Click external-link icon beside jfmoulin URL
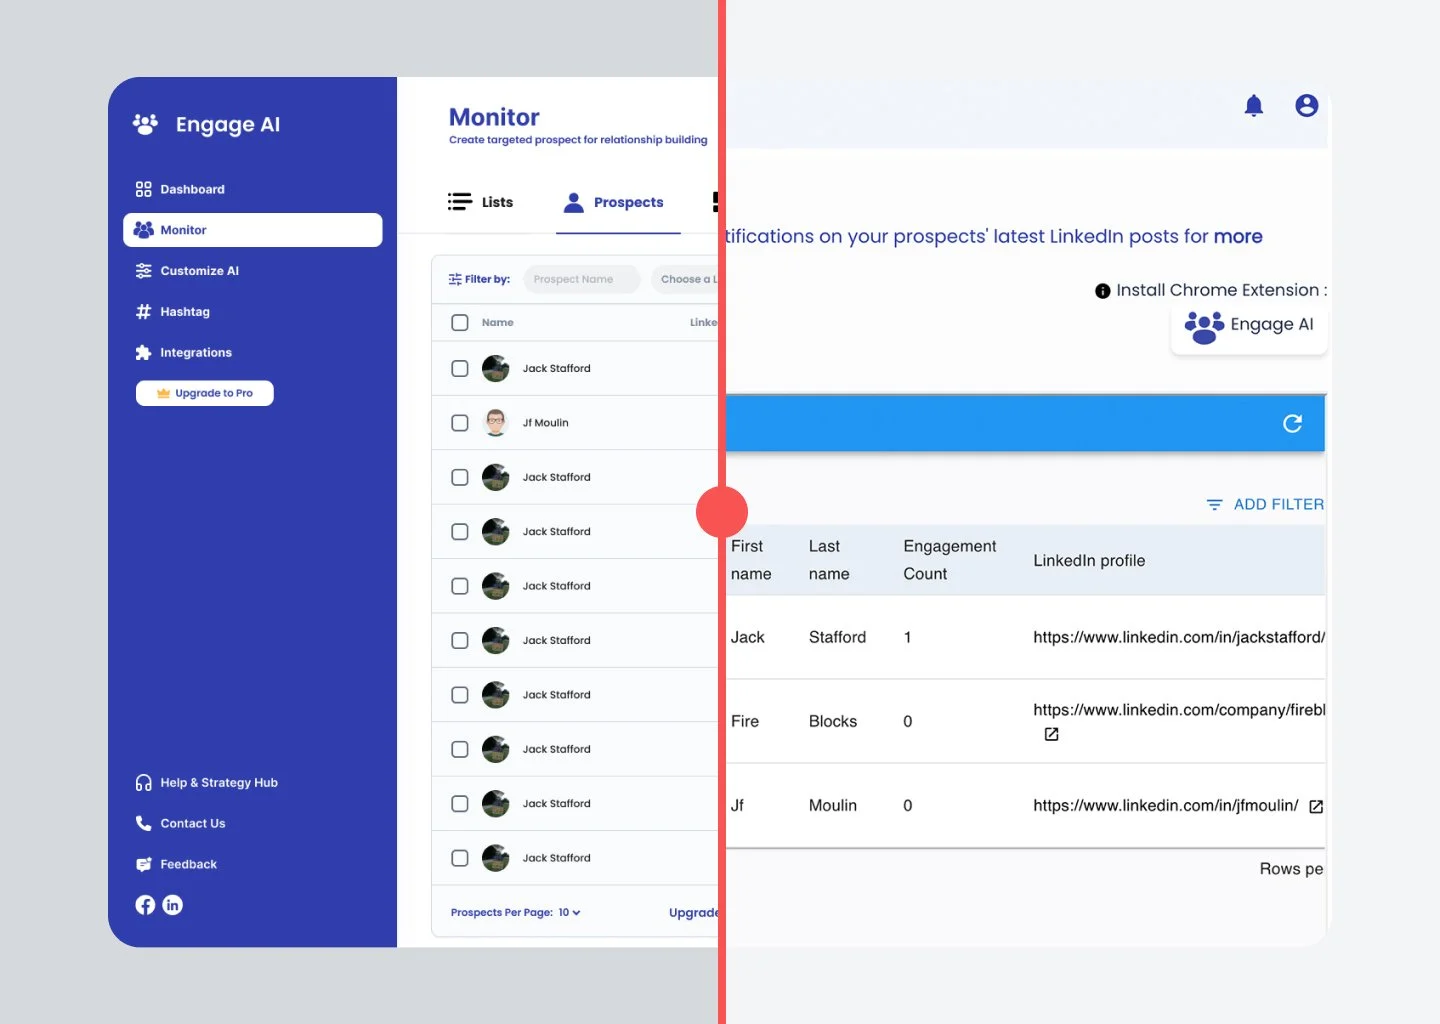Image resolution: width=1440 pixels, height=1024 pixels. 1316,807
